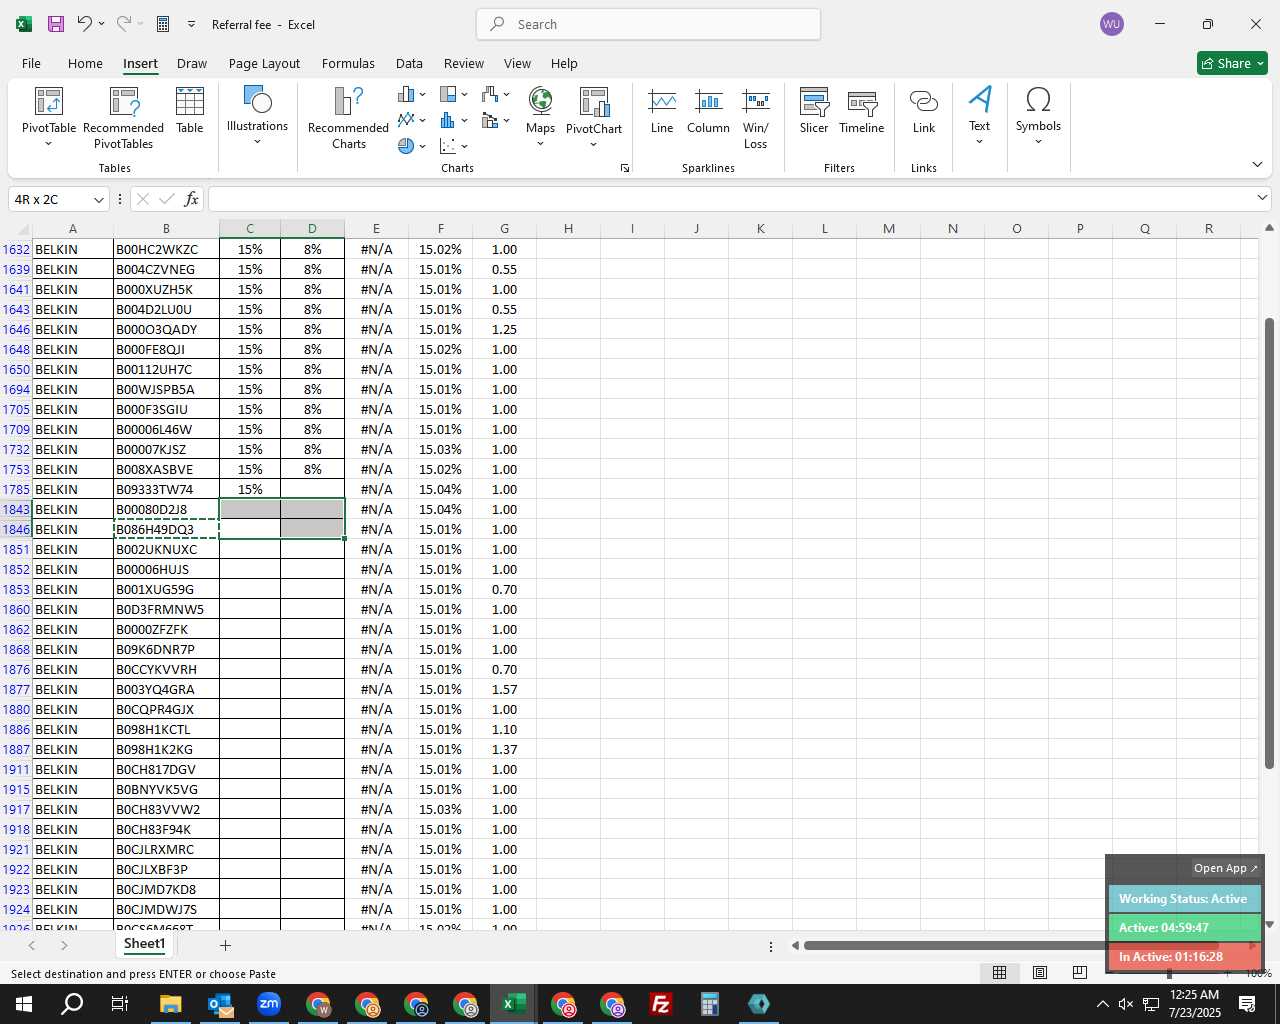Switch to the Page Layout tab
The width and height of the screenshot is (1280, 1024).
pyautogui.click(x=264, y=63)
